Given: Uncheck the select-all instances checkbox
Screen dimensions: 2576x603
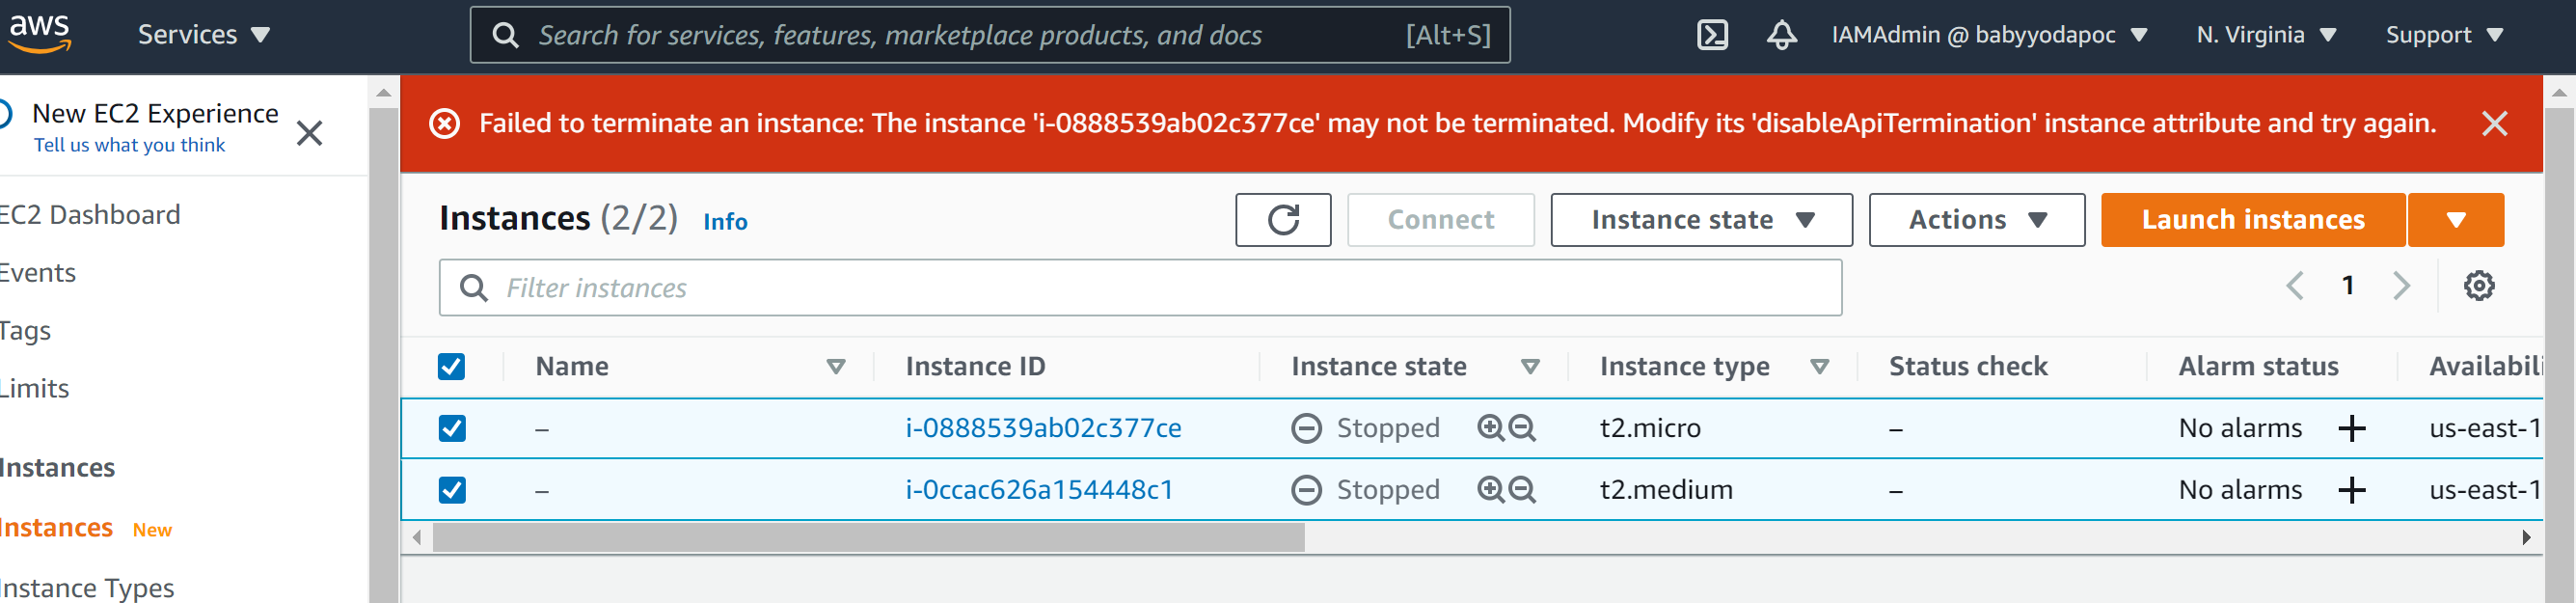Looking at the screenshot, I should tap(452, 367).
